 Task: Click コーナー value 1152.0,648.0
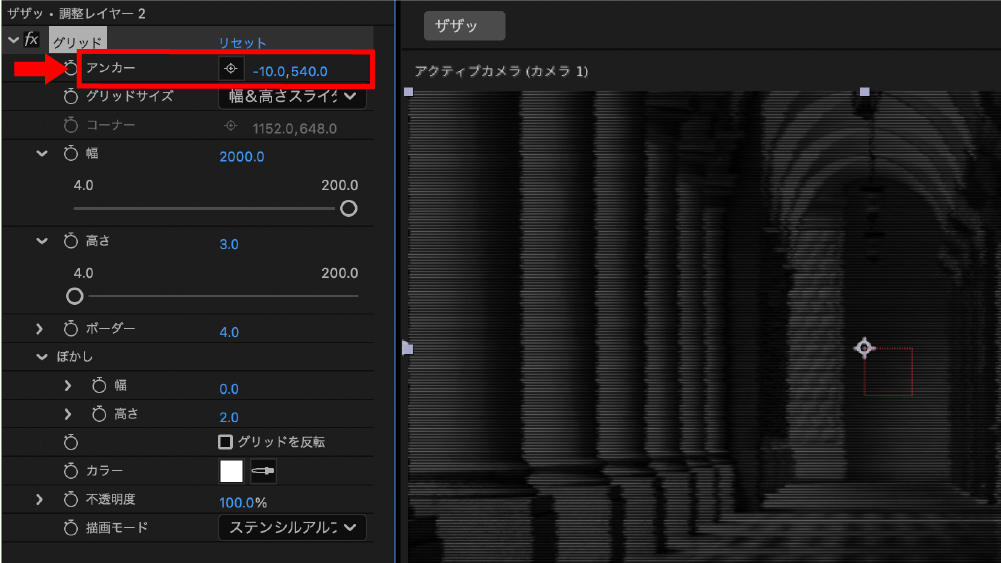tap(294, 128)
